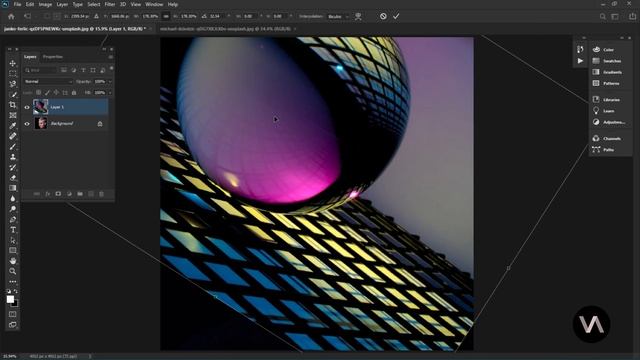Select the Move tool
Image resolution: width=640 pixels, height=360 pixels.
pos(13,63)
